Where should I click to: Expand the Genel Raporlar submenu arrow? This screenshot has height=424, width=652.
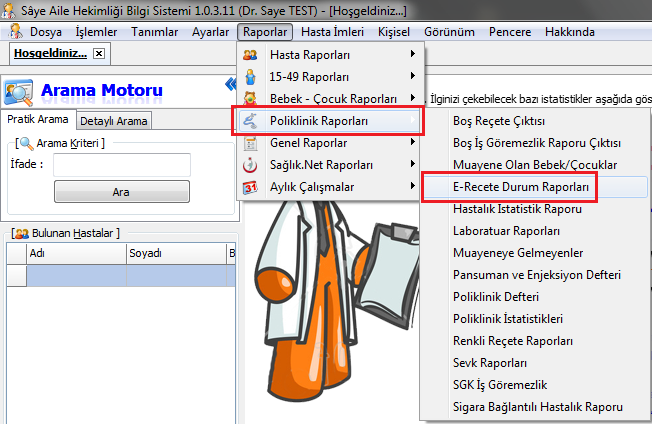coord(412,143)
